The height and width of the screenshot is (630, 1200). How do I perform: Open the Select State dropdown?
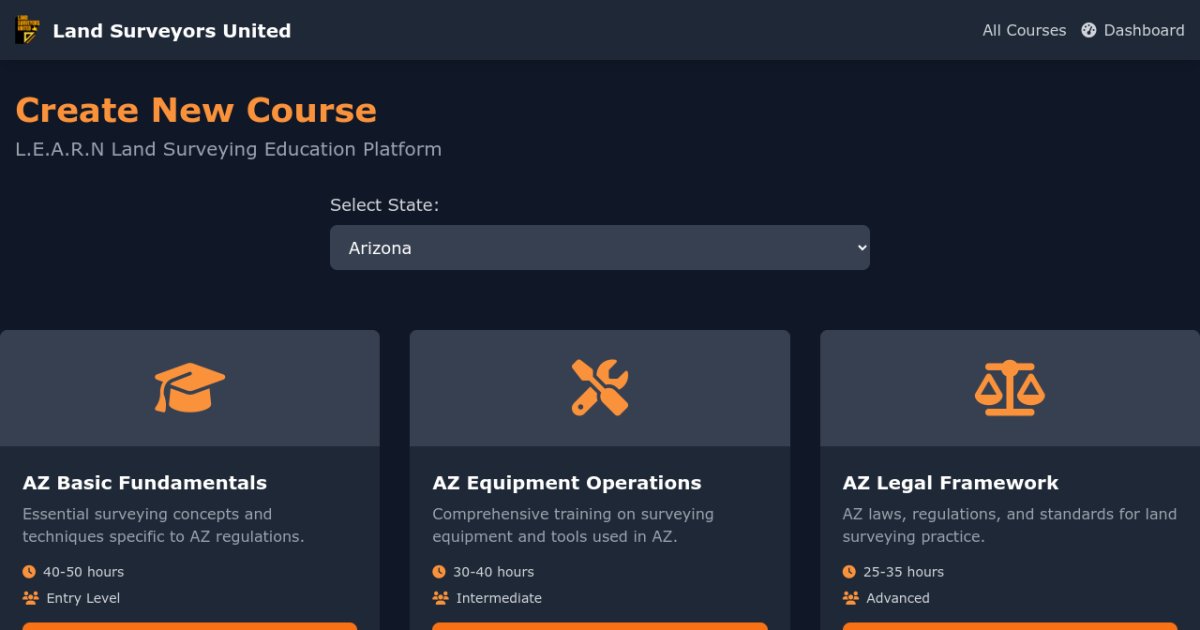[x=600, y=248]
